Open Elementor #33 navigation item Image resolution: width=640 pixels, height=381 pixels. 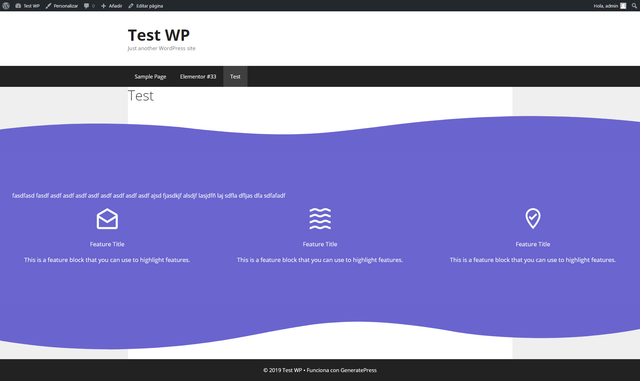(x=198, y=76)
